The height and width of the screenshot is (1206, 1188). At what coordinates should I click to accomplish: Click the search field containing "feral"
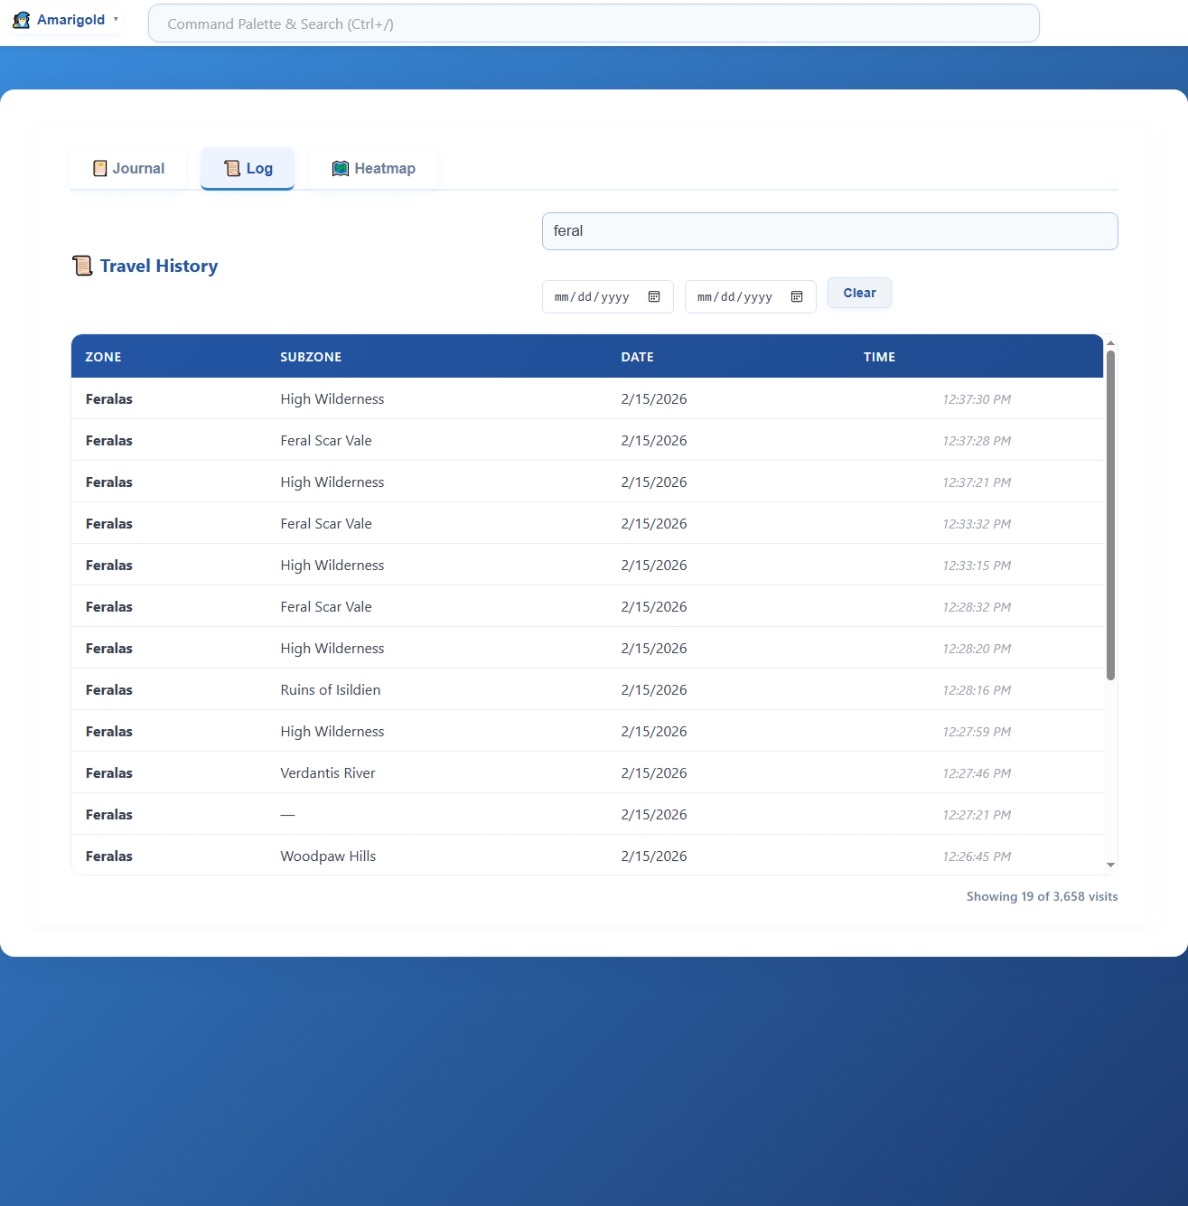pos(829,231)
